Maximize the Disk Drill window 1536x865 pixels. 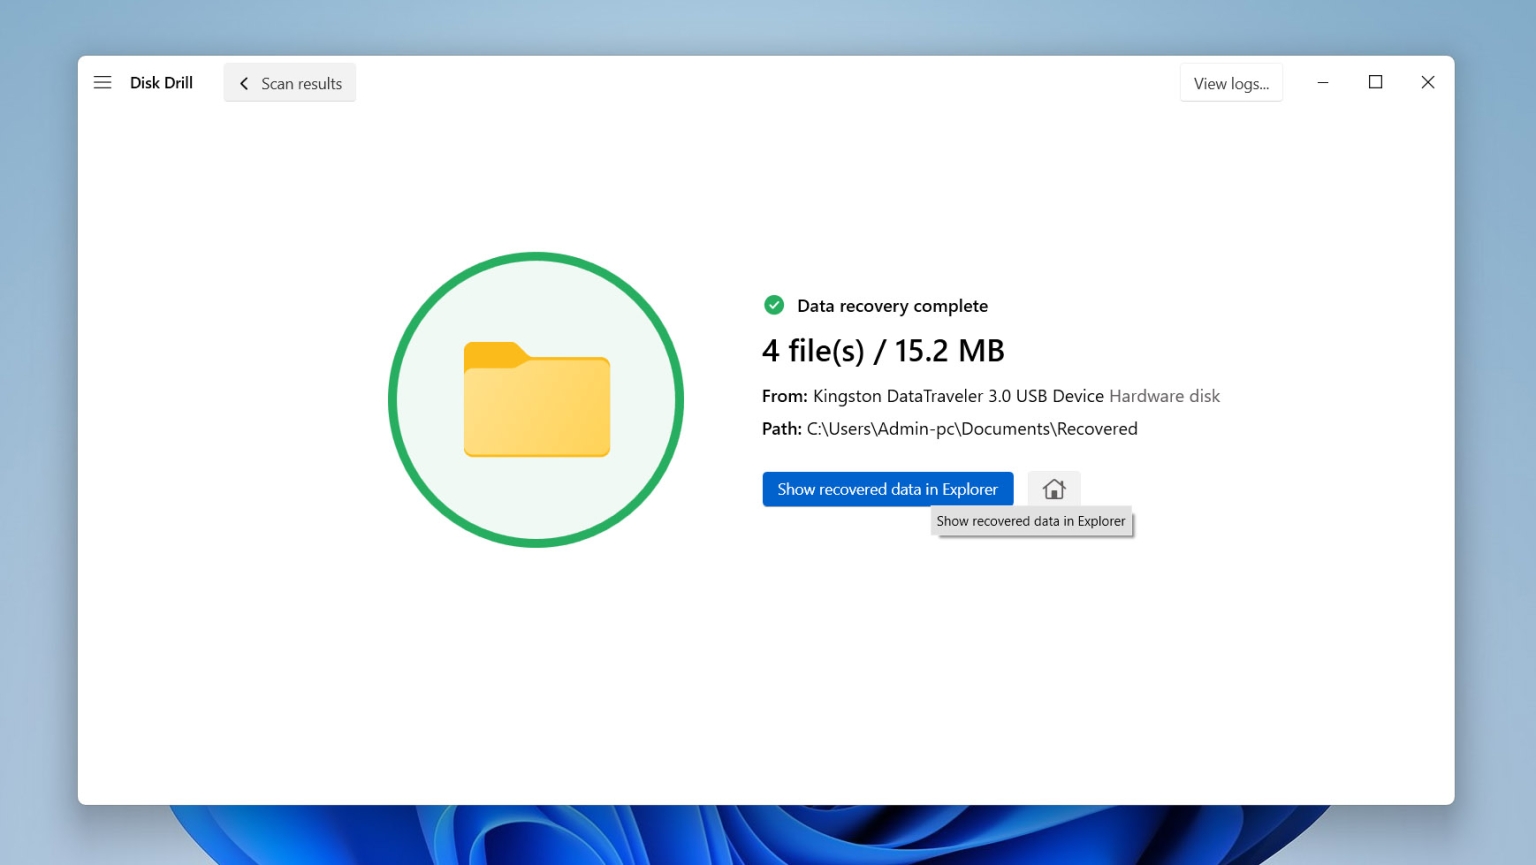point(1375,82)
